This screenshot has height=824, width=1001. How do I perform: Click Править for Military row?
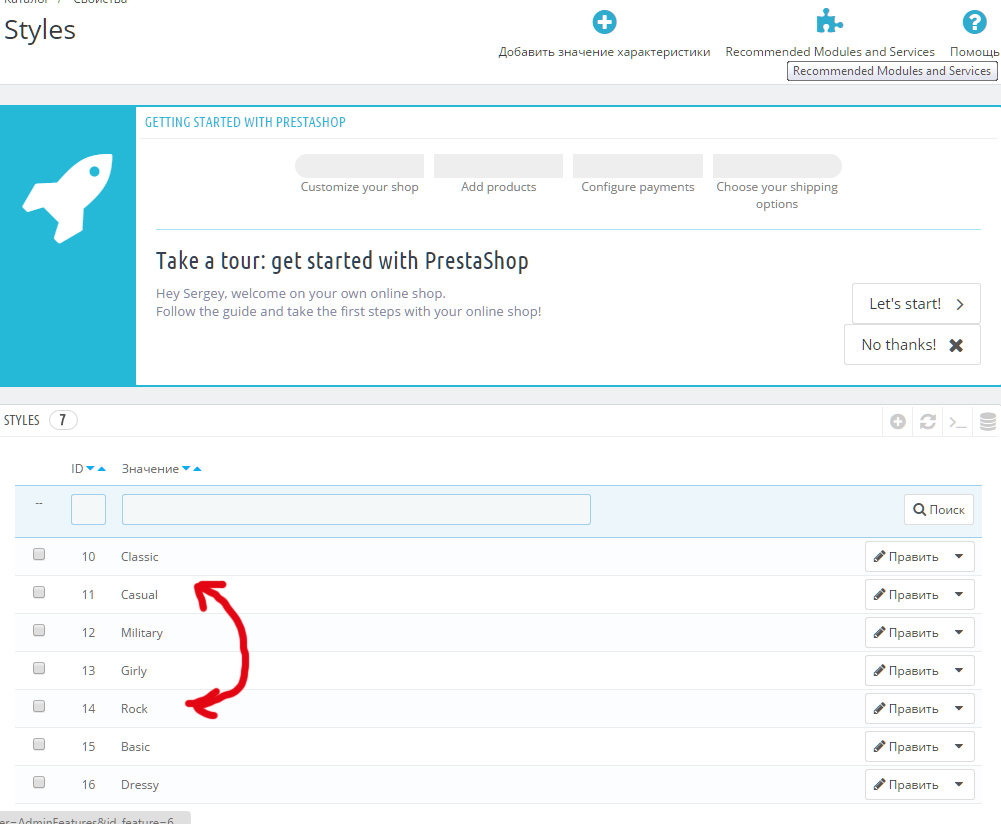click(x=906, y=633)
